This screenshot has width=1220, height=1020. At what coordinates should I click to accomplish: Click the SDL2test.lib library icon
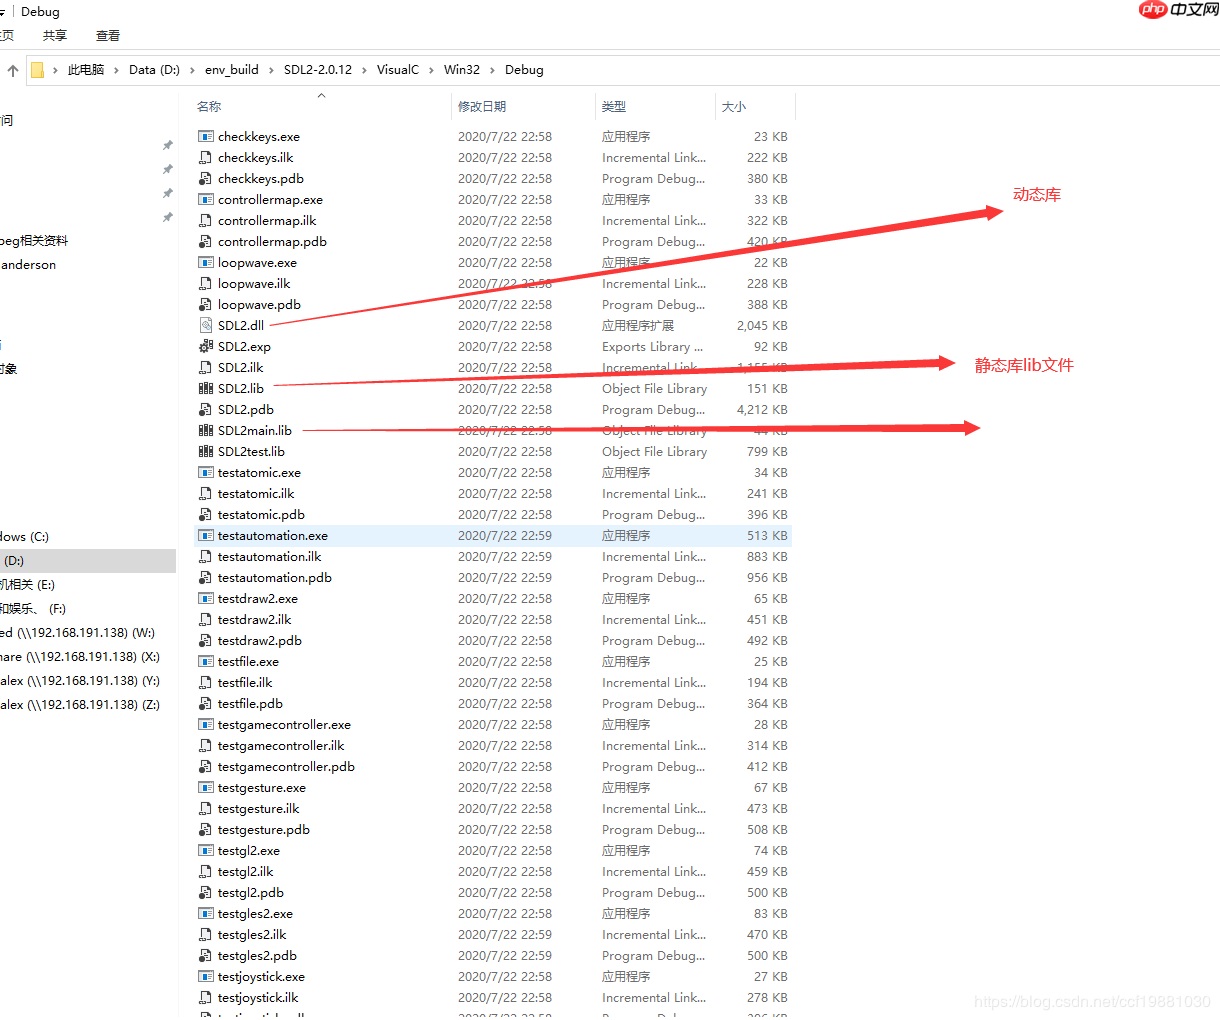[205, 452]
